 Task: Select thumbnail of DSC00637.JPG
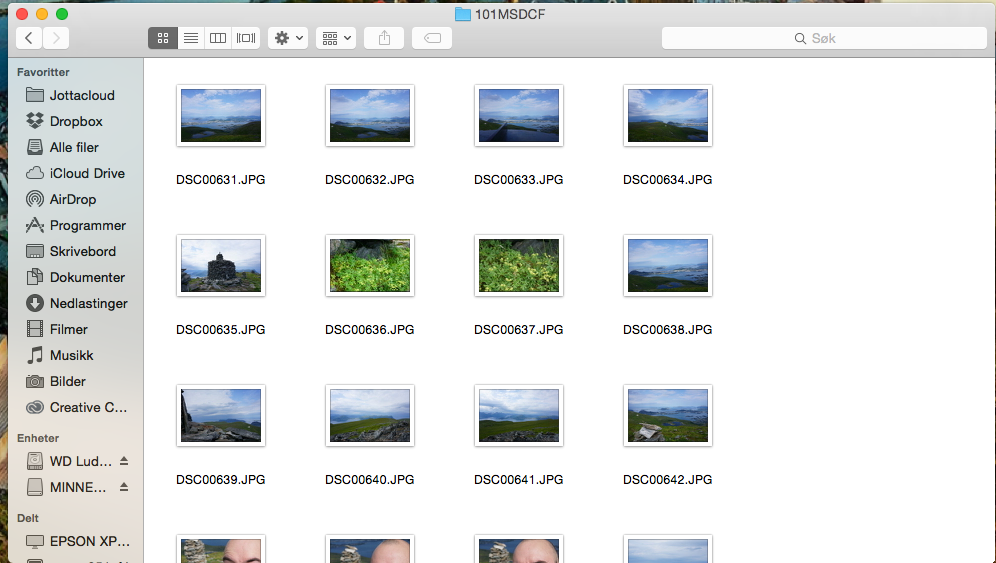tap(519, 266)
